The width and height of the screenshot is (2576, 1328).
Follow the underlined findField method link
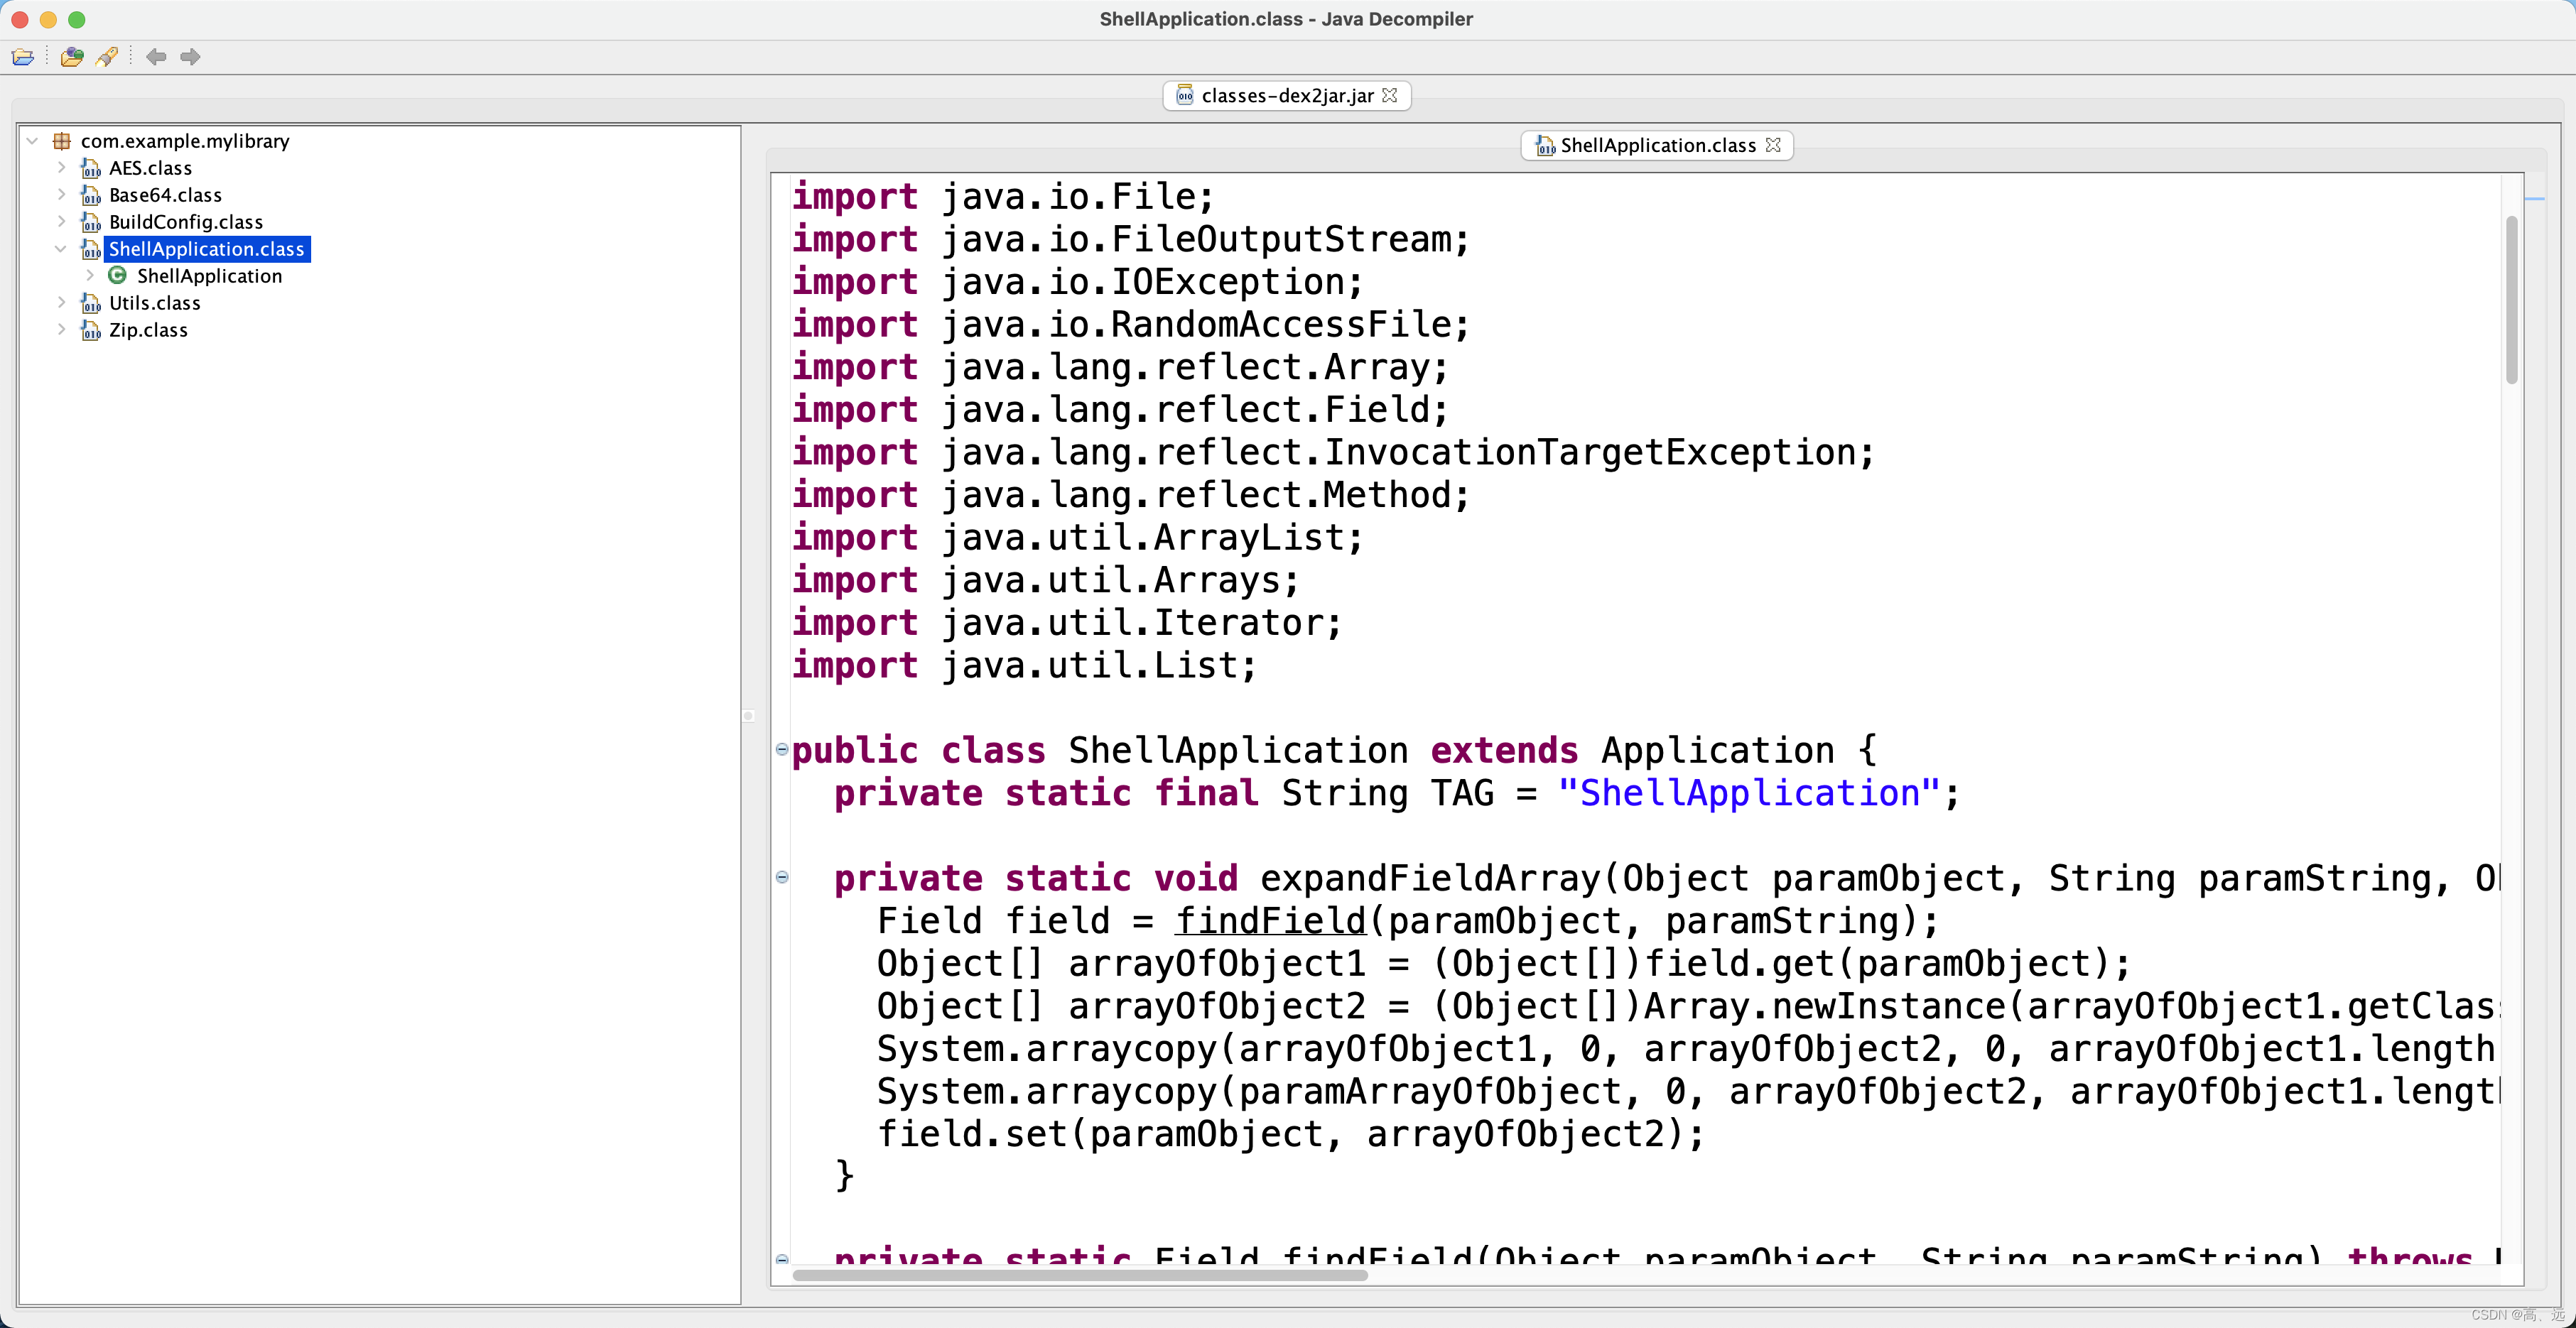click(x=1270, y=921)
